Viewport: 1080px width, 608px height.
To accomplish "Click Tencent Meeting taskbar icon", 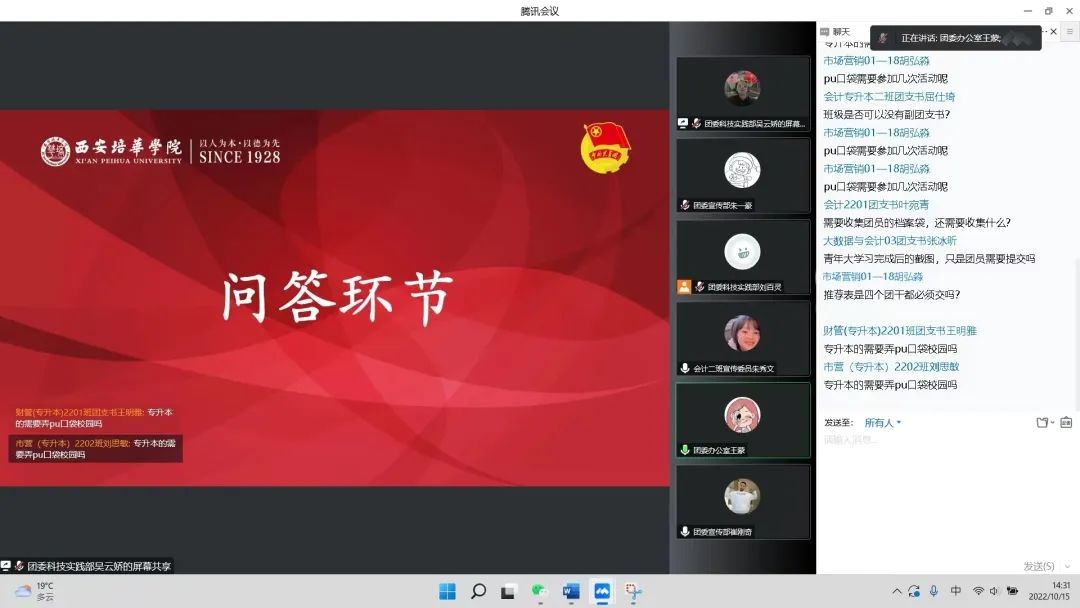I will (602, 591).
